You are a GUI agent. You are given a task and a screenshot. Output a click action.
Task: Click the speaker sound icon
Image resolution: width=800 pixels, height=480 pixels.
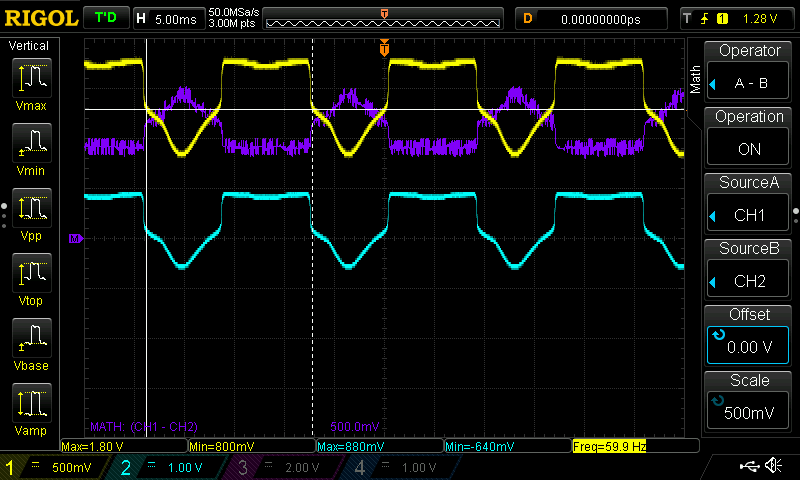[773, 466]
